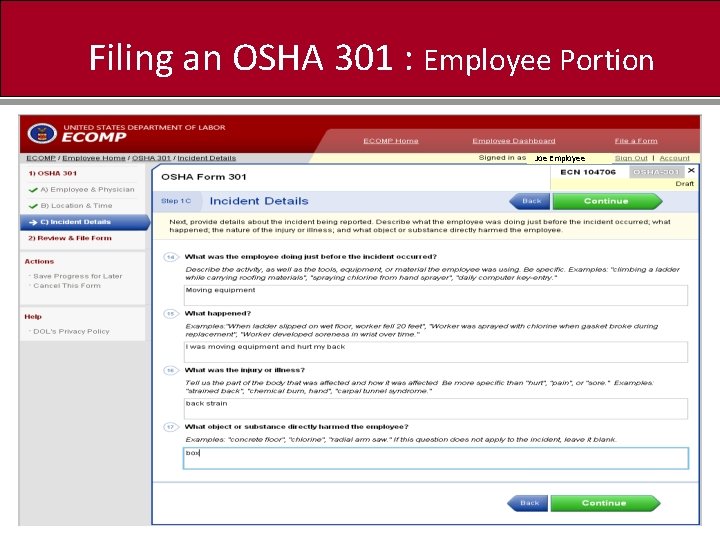Click the Help sidebar heading
Screen dimensions: 720x540
tap(33, 316)
